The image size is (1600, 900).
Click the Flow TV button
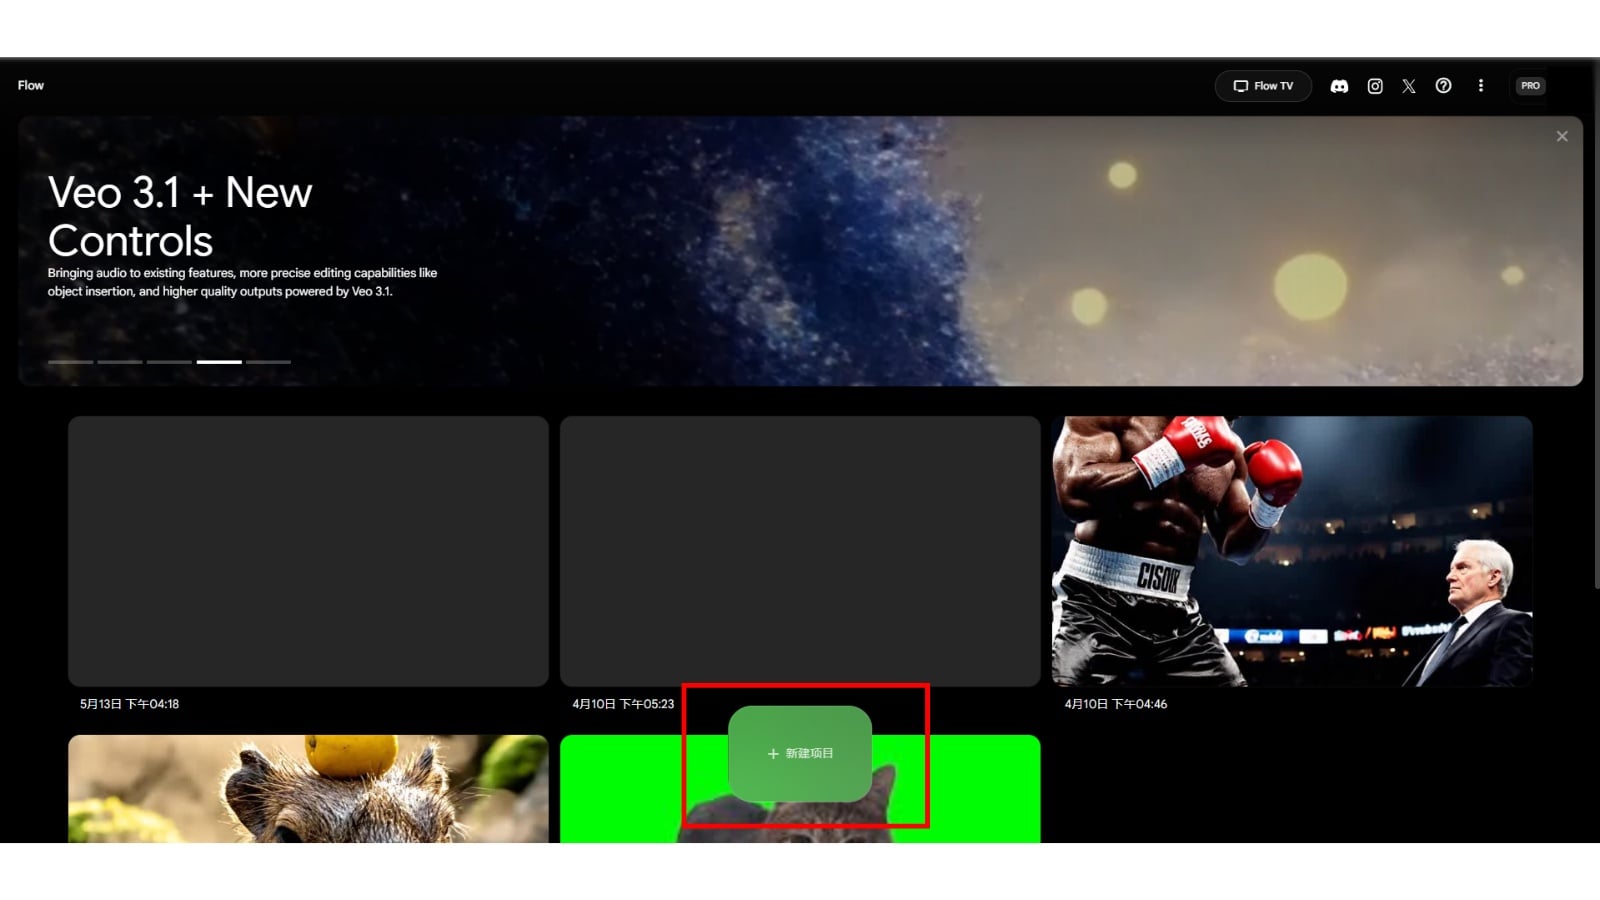1263,86
